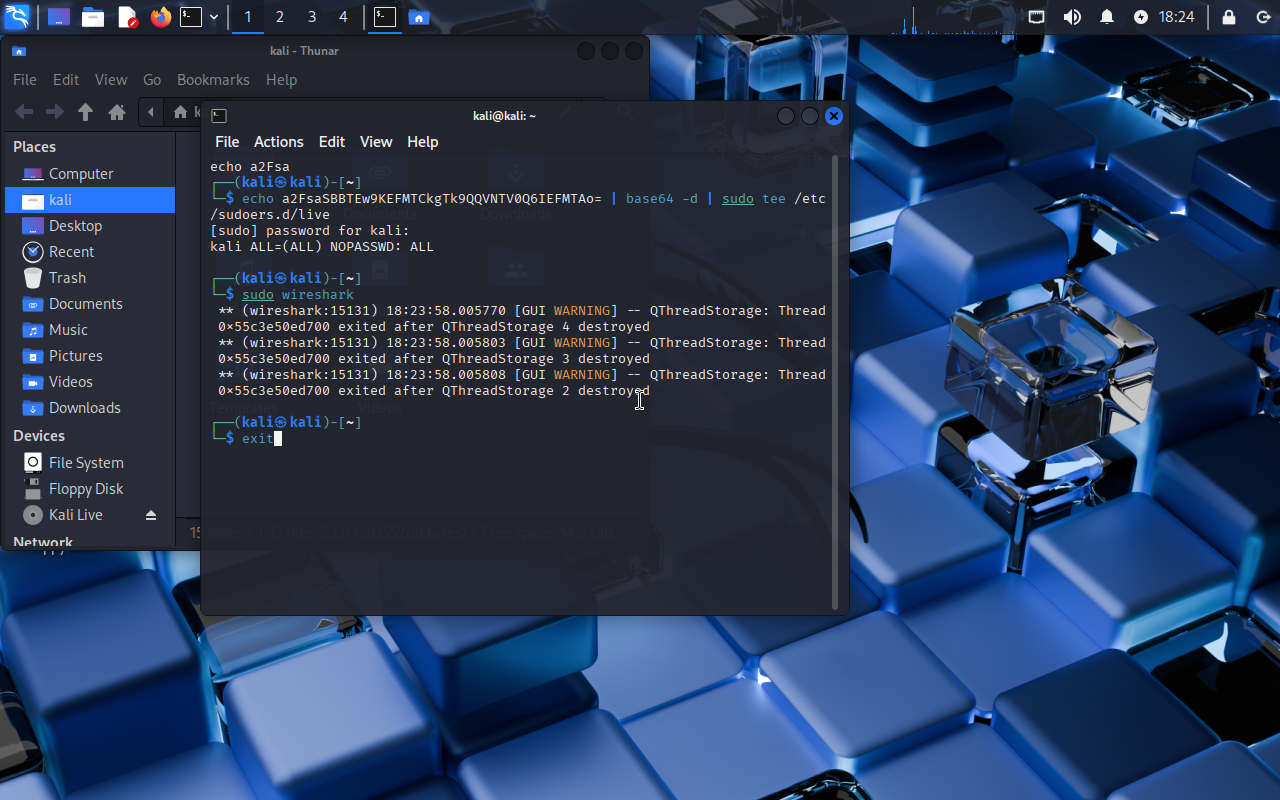Open the text editor launcher in panel
1280x800 pixels.
[127, 17]
